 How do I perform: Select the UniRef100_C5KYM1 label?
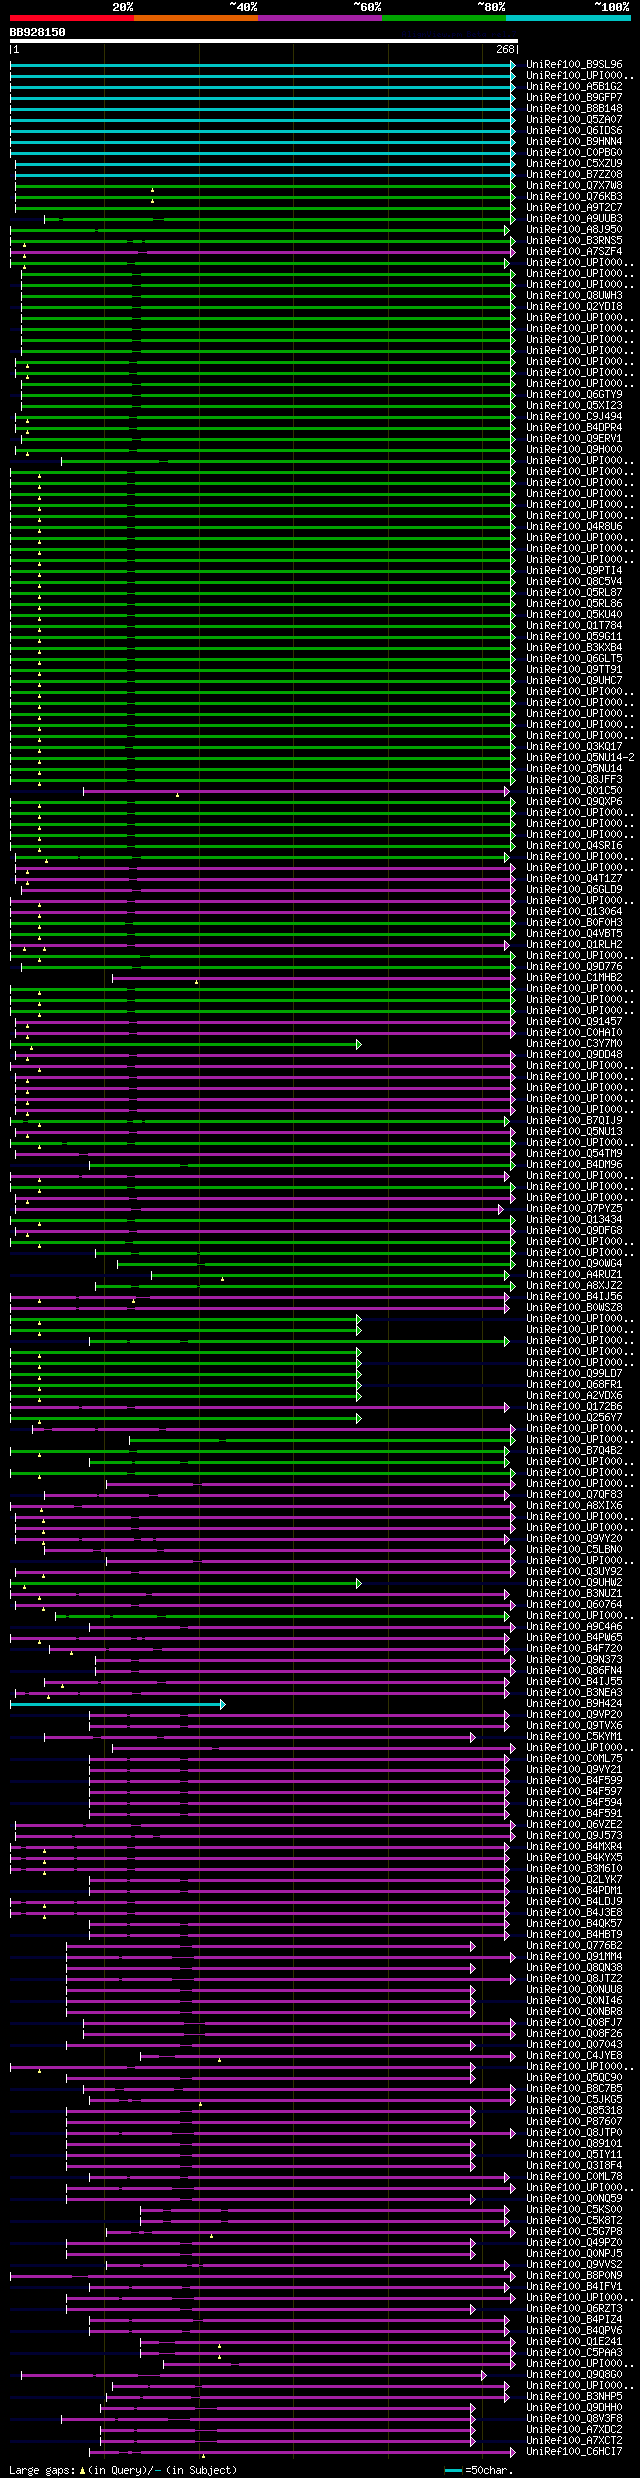[x=574, y=1737]
